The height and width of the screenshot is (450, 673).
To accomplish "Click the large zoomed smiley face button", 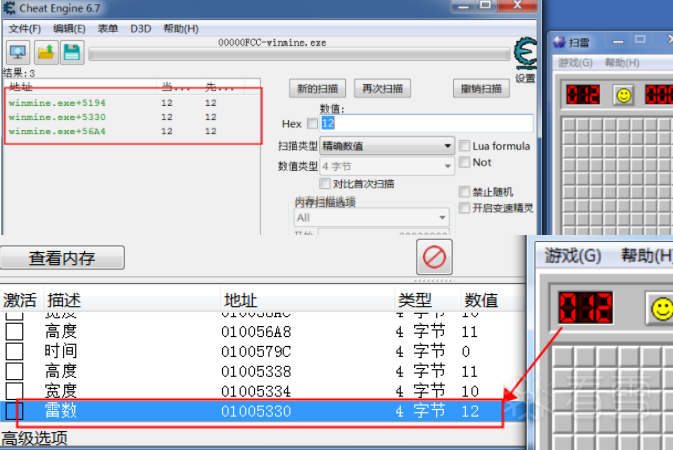I will tap(661, 308).
